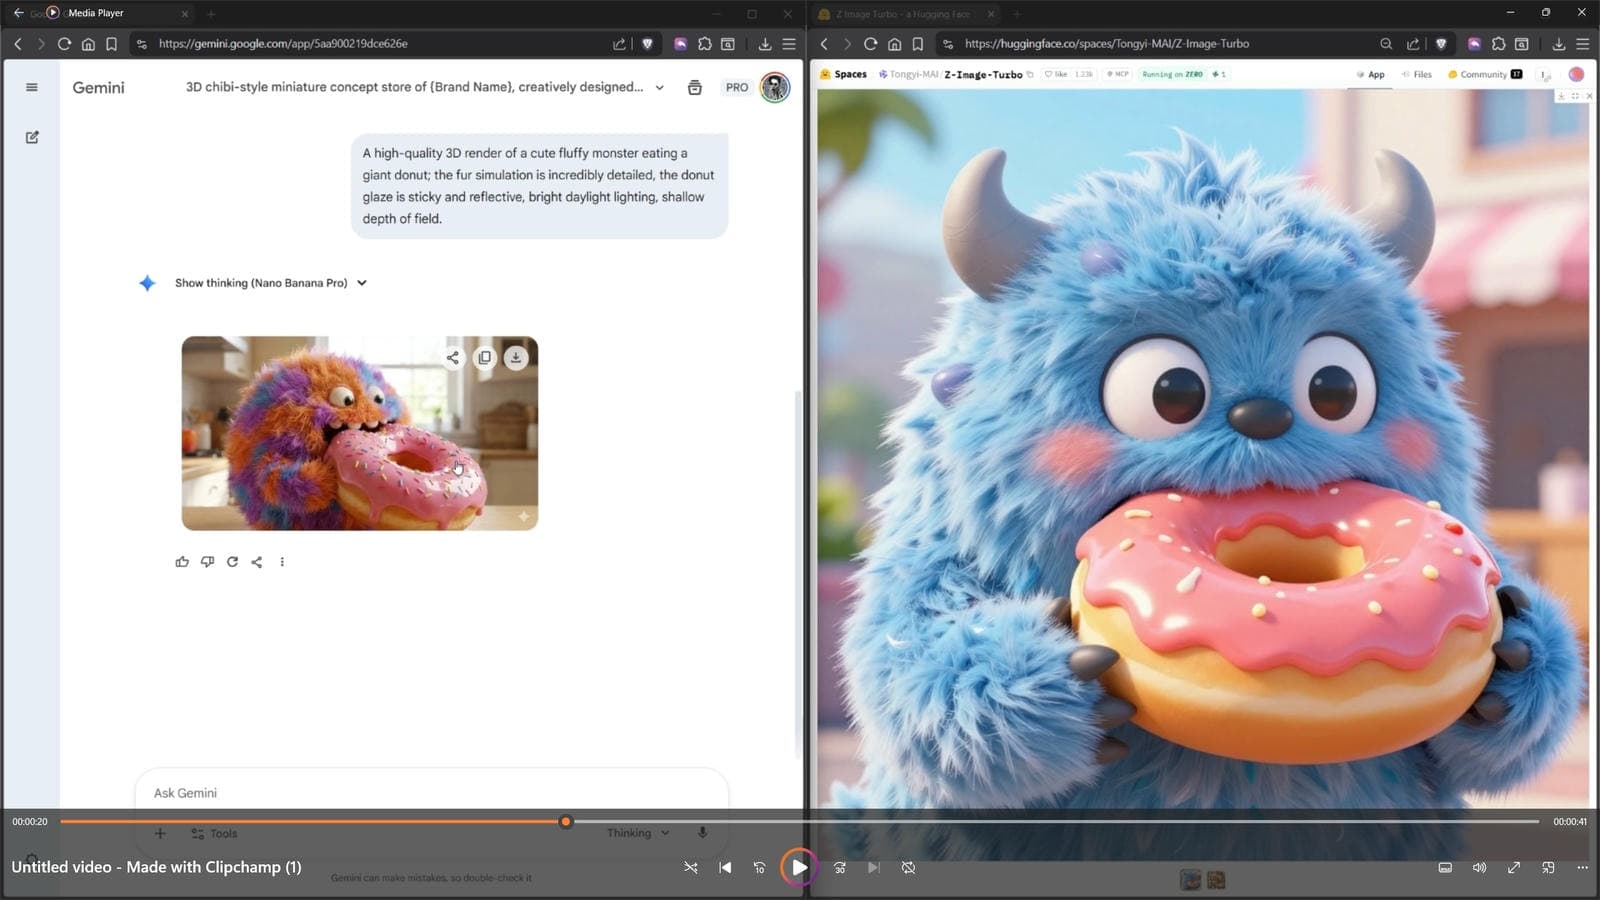1600x900 pixels.
Task: Skip back 10 seconds
Action: pos(759,867)
